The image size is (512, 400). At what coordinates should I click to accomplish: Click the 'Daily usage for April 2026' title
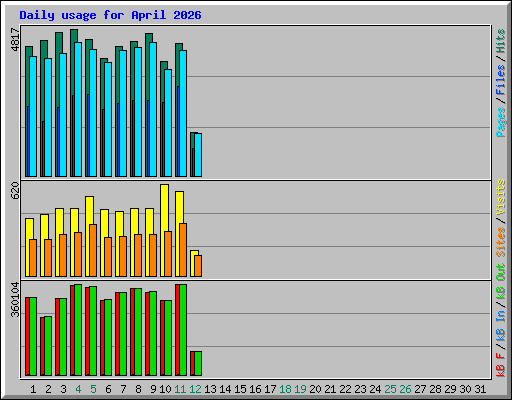110,15
